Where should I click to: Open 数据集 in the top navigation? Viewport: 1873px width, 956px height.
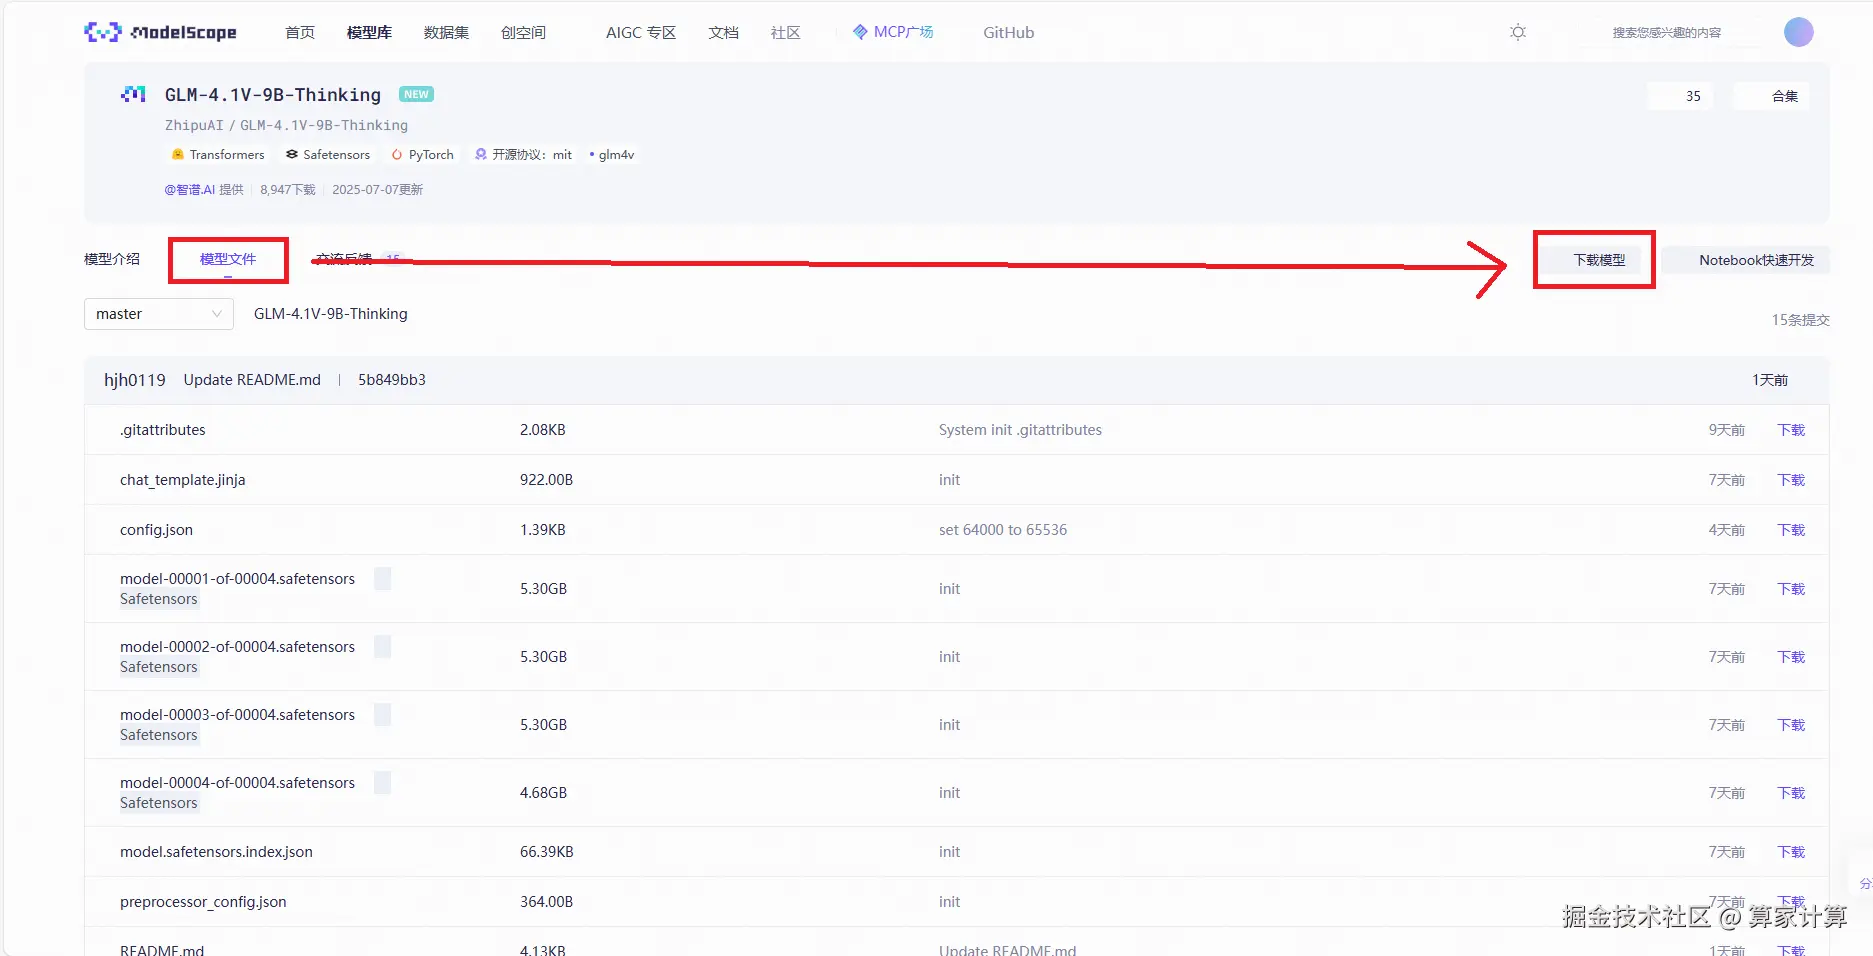(x=446, y=32)
